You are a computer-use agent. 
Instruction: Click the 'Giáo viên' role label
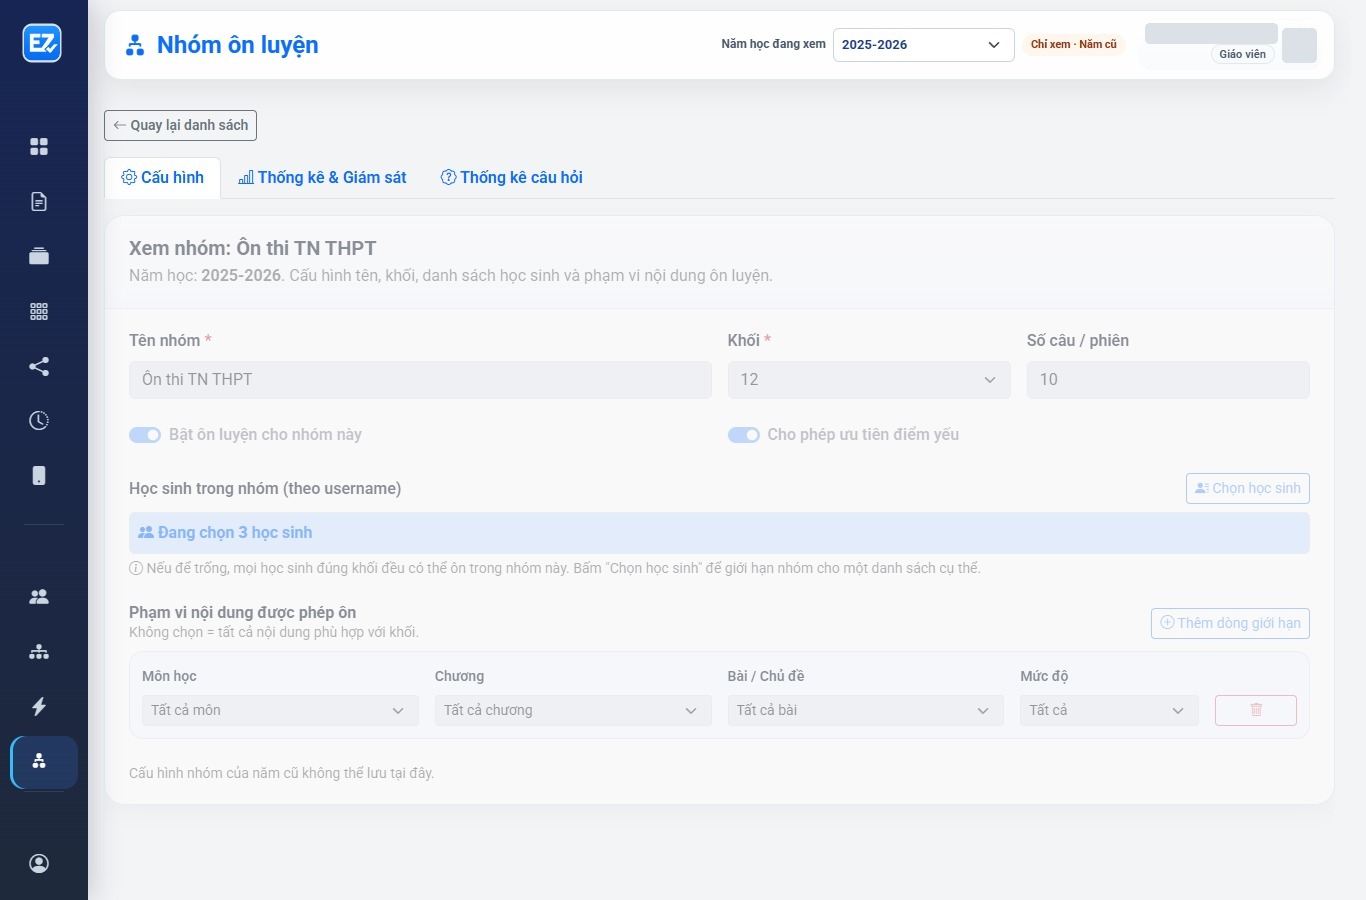click(1243, 54)
